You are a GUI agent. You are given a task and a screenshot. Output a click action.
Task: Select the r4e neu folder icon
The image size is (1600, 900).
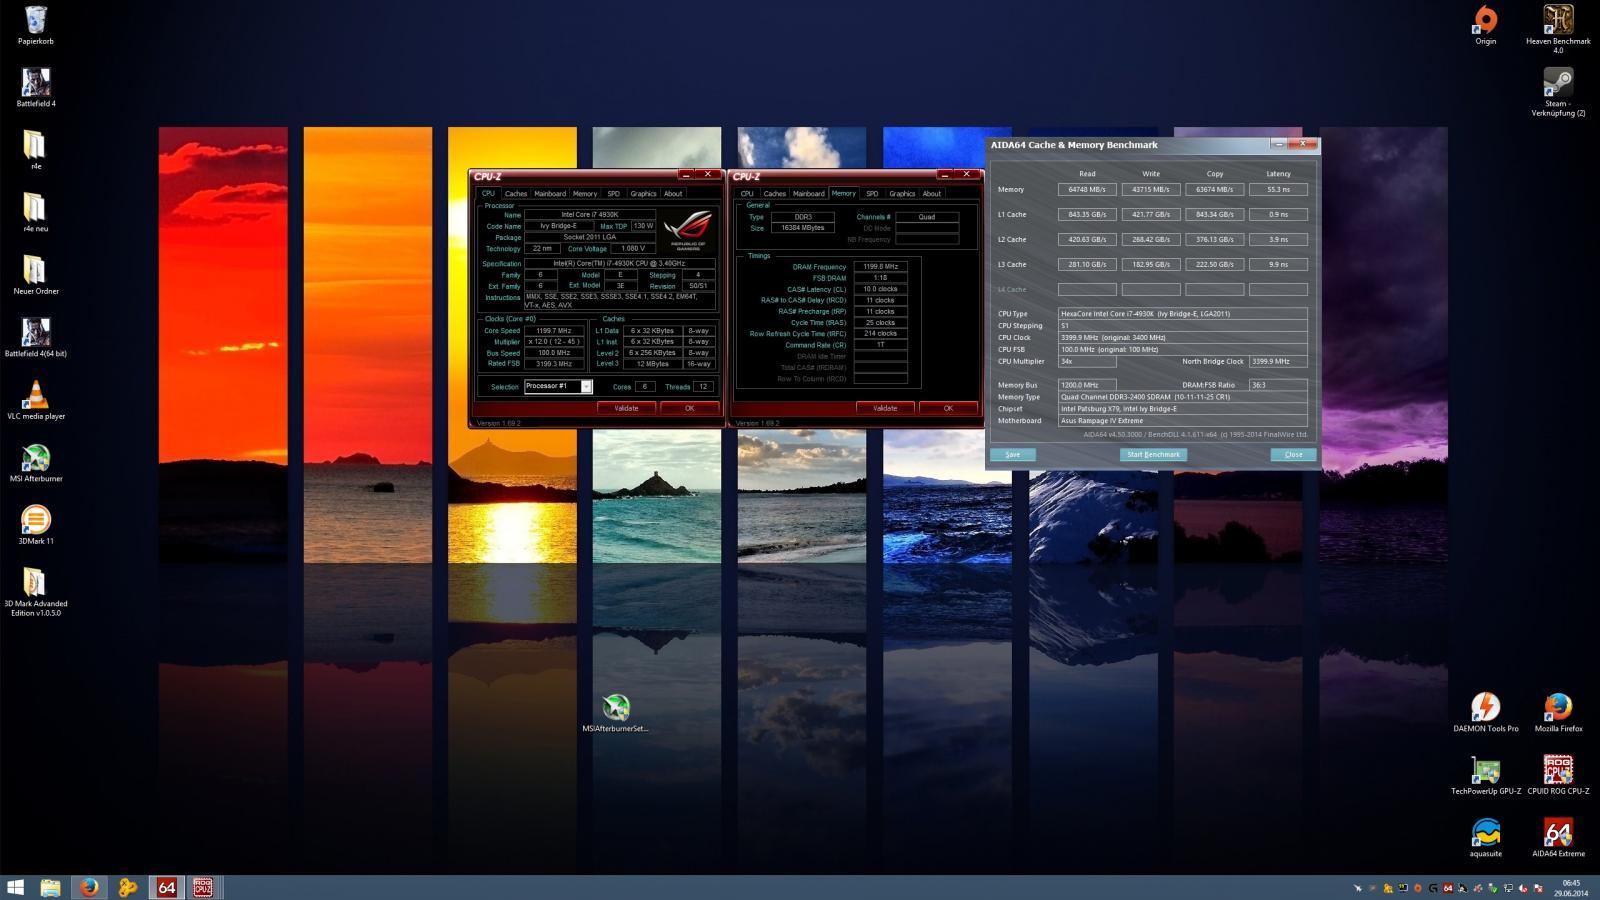click(x=35, y=213)
